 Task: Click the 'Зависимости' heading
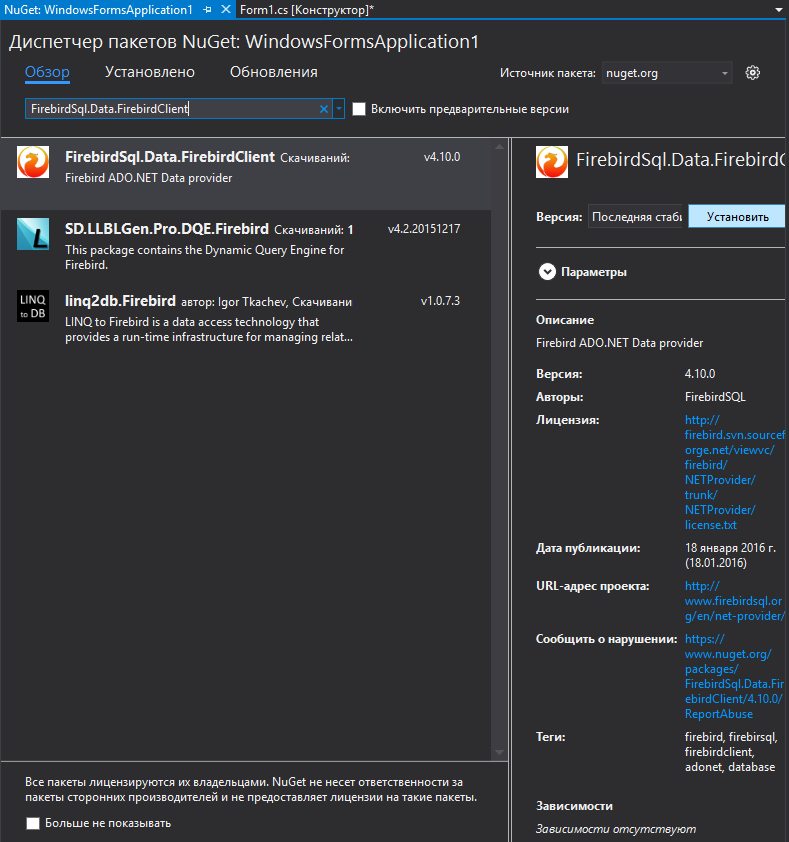click(574, 806)
